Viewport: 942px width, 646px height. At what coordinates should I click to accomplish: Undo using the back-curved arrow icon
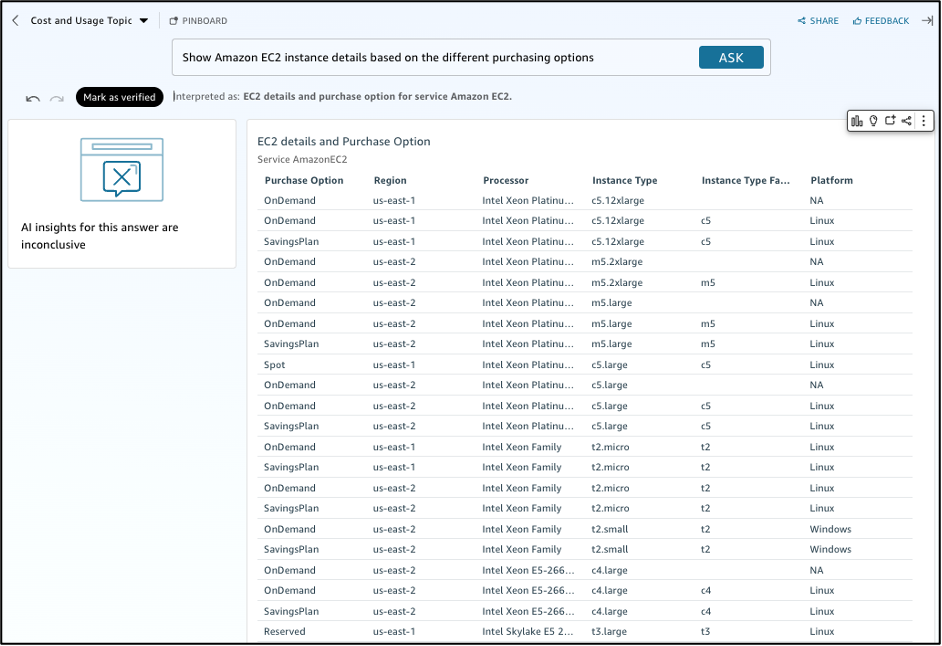click(32, 97)
